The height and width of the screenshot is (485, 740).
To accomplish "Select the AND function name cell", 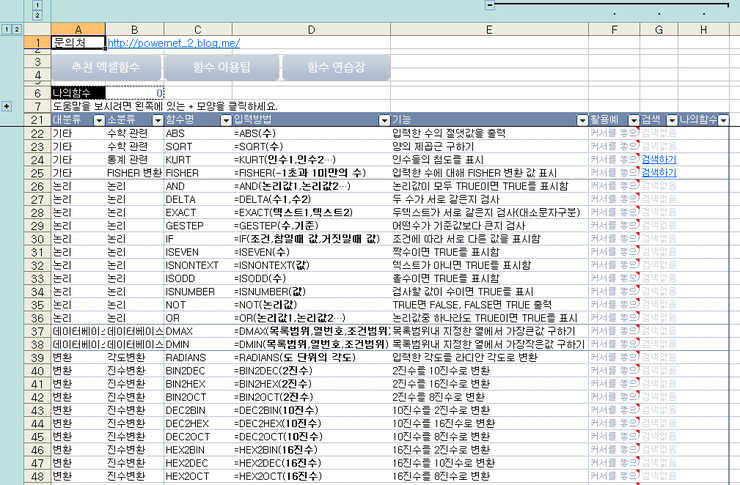I will click(x=198, y=186).
